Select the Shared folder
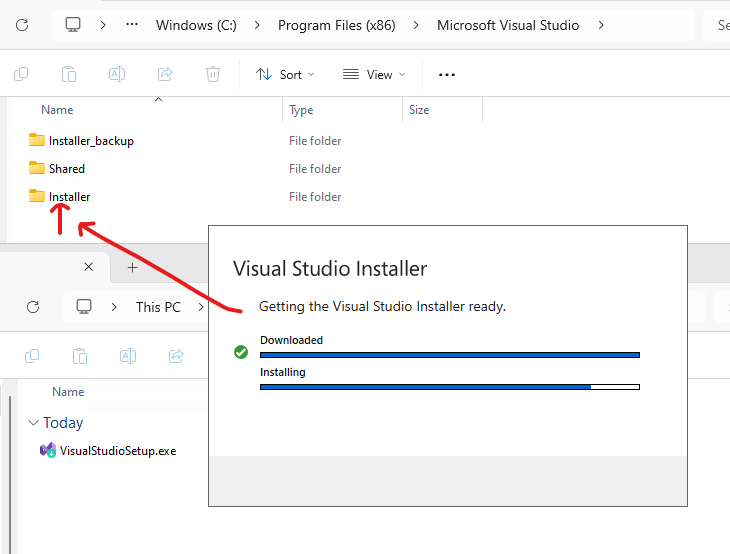The image size is (730, 554). [x=67, y=169]
